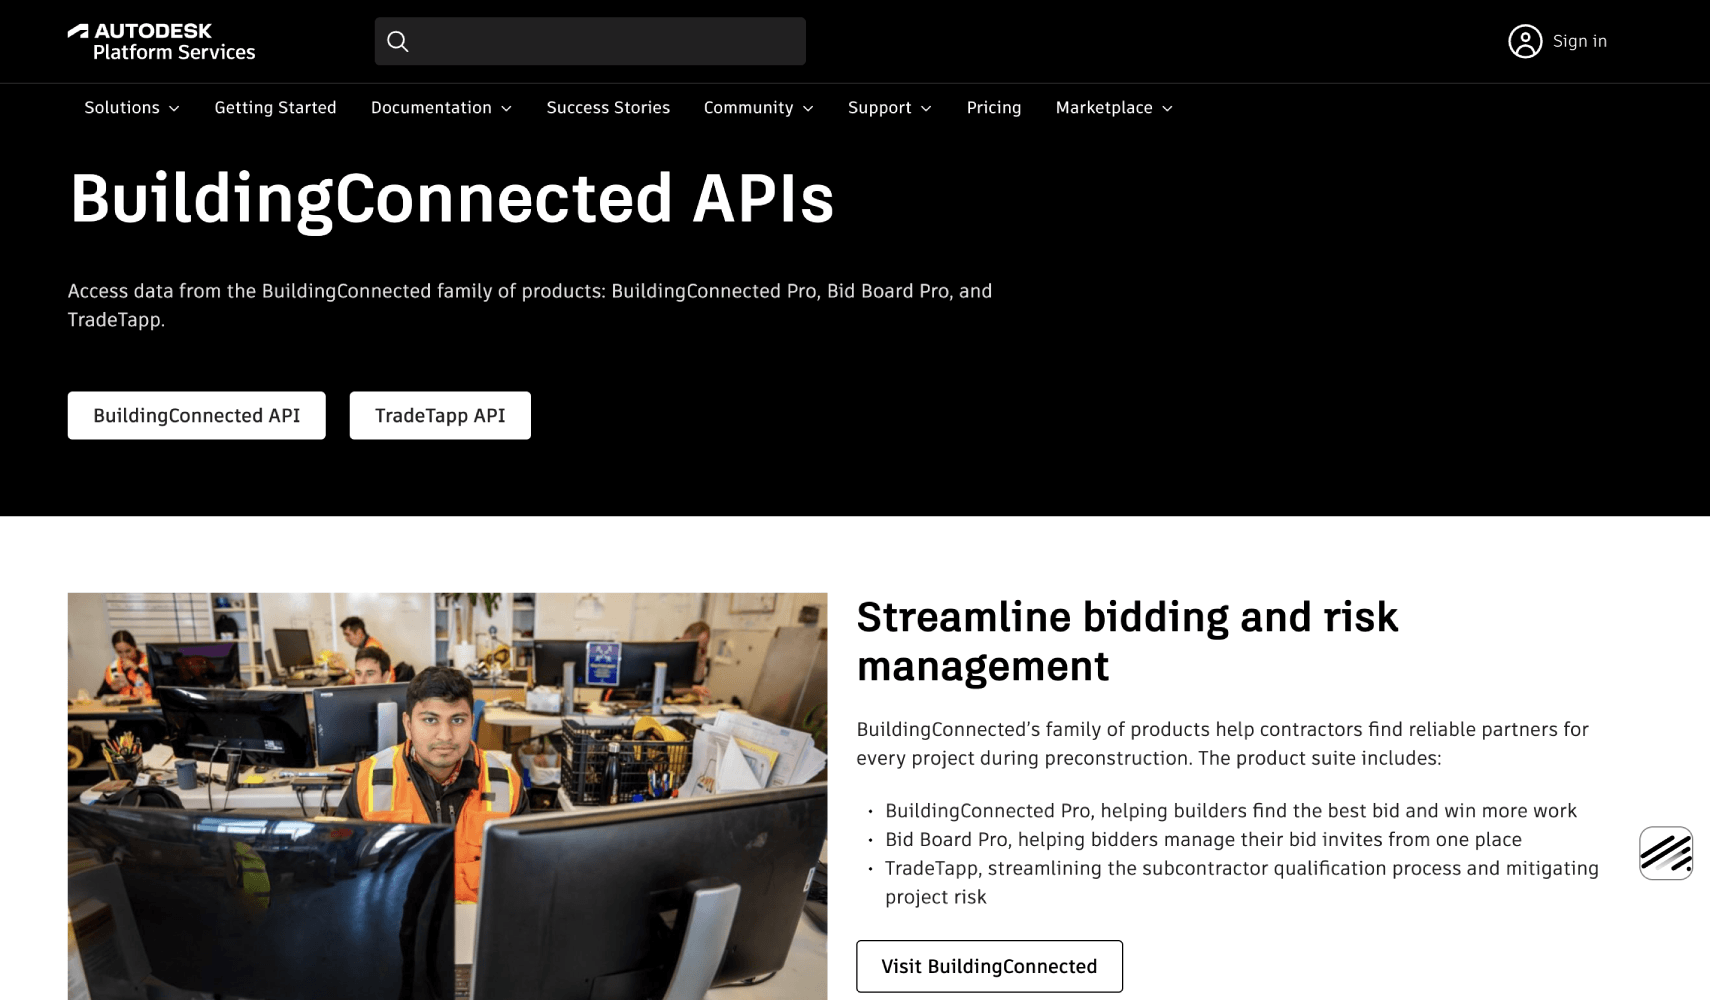This screenshot has width=1710, height=1000.
Task: Click the BuildingConnected API button
Action: coord(197,415)
